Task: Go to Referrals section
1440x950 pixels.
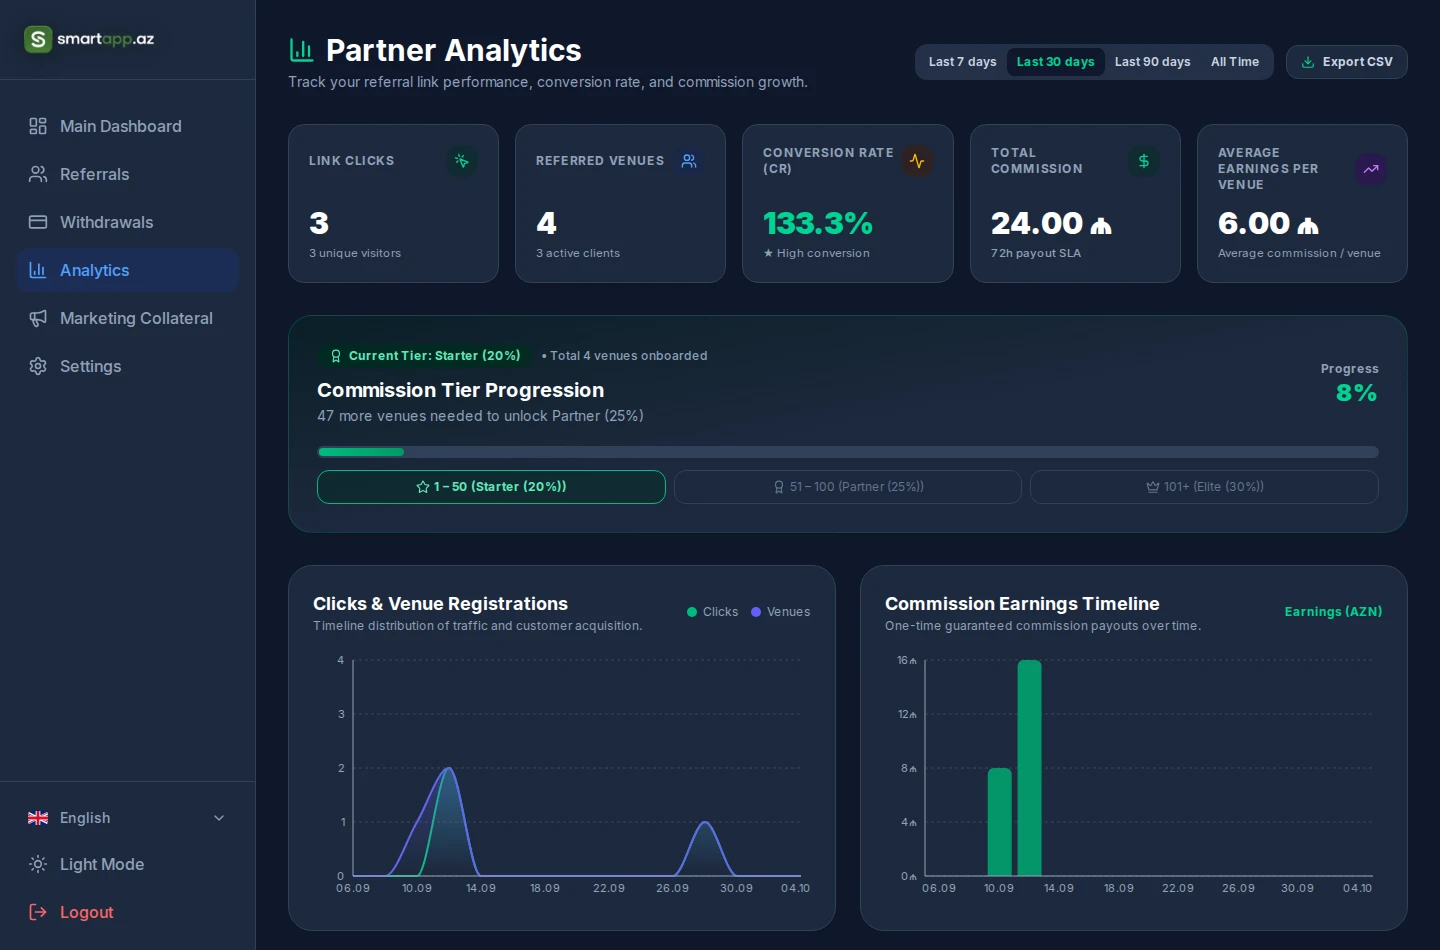Action: (128, 174)
